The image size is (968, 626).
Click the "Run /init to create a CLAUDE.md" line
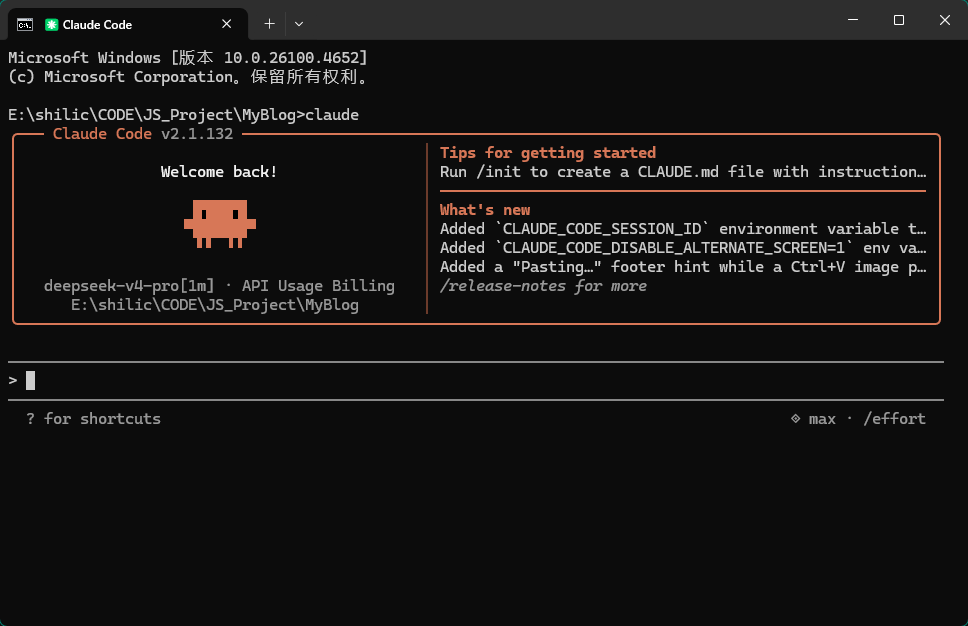pos(683,172)
